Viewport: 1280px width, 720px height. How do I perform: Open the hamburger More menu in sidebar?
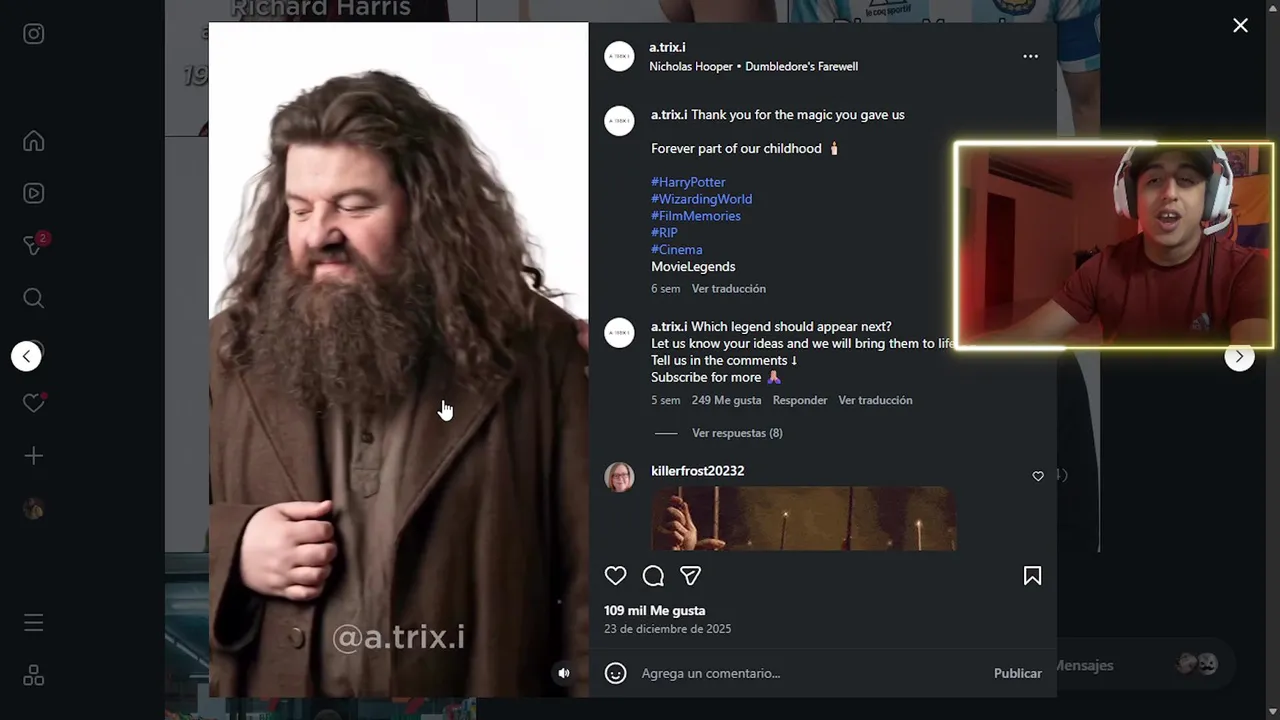click(x=33, y=623)
